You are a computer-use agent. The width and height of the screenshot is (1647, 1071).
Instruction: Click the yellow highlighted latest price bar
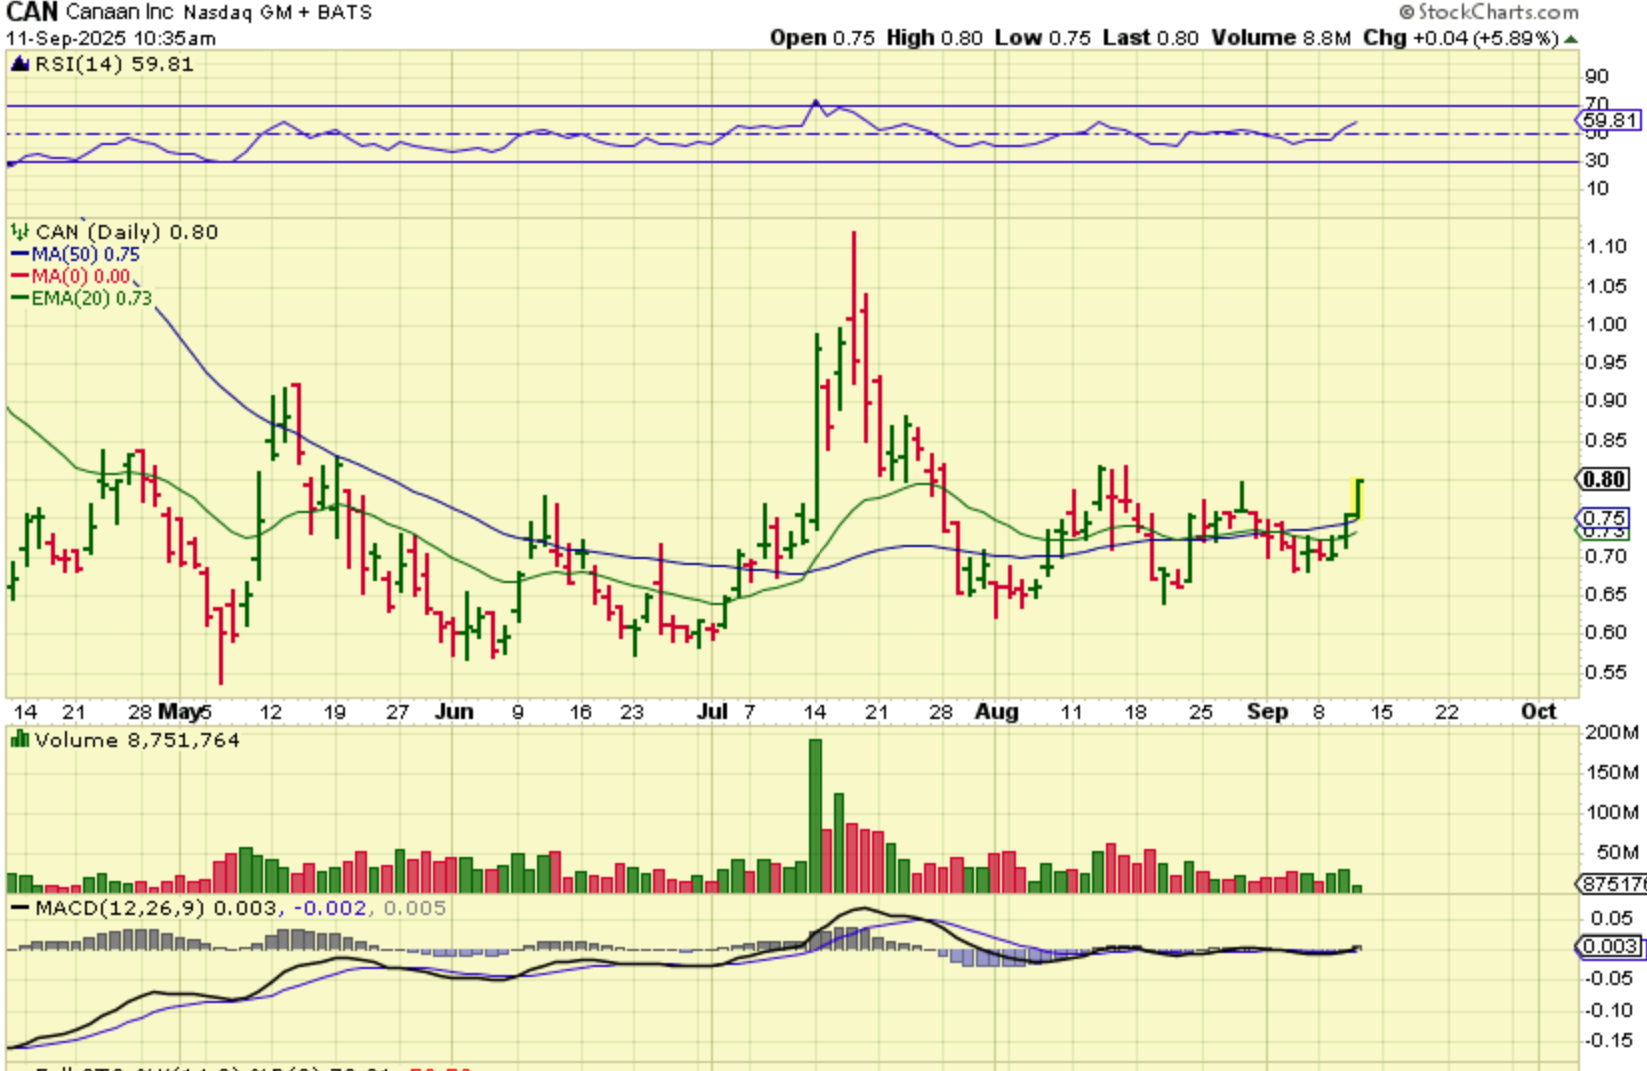coord(1357,498)
